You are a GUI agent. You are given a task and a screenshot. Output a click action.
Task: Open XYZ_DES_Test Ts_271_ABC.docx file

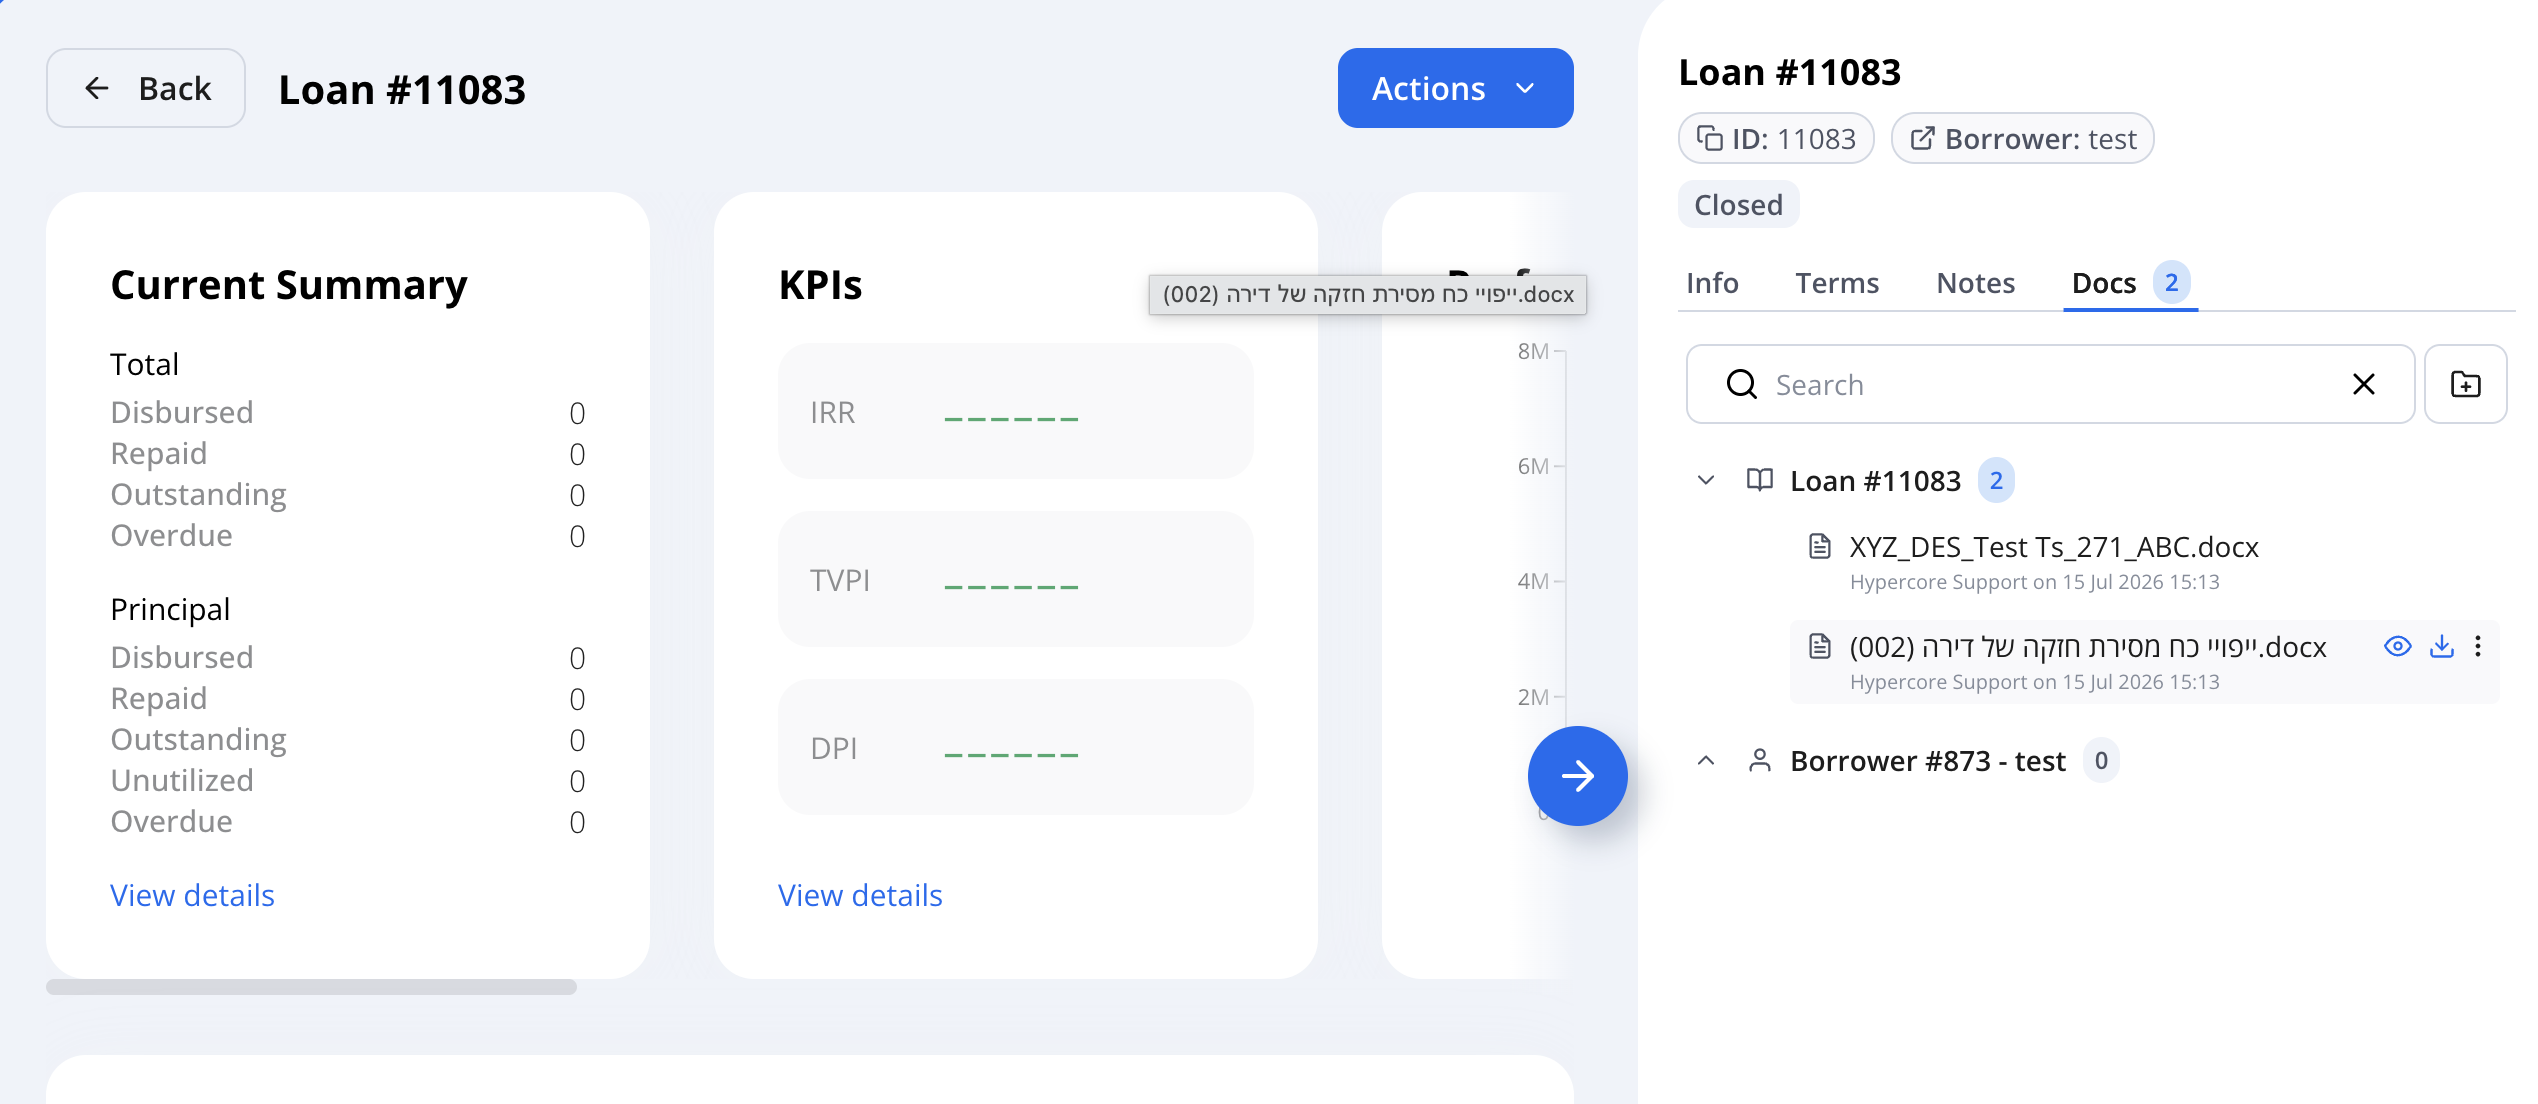pos(2054,547)
